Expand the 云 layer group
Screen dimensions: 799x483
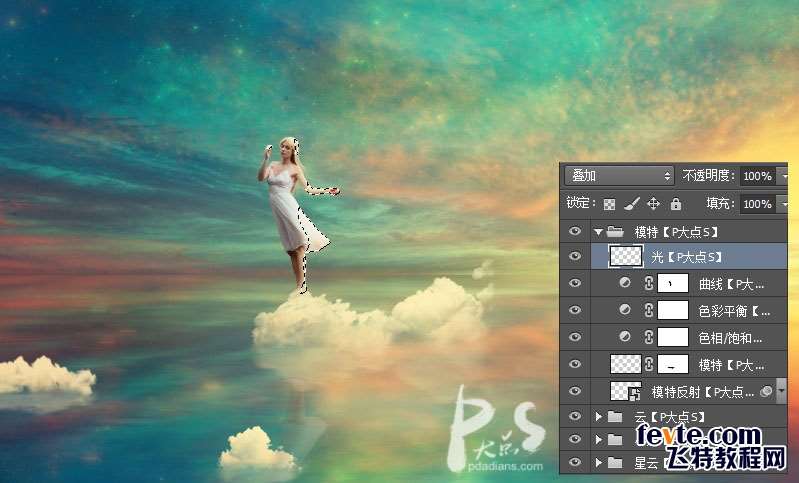click(599, 416)
